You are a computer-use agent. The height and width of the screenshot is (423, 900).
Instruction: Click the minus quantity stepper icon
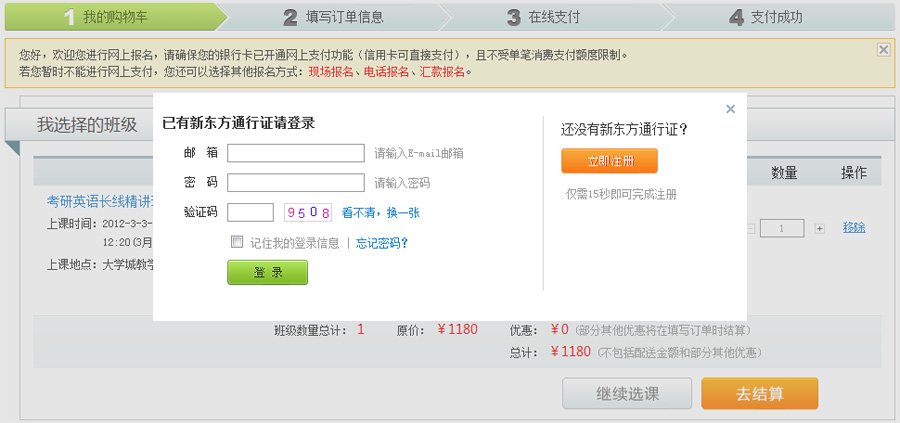tap(752, 229)
